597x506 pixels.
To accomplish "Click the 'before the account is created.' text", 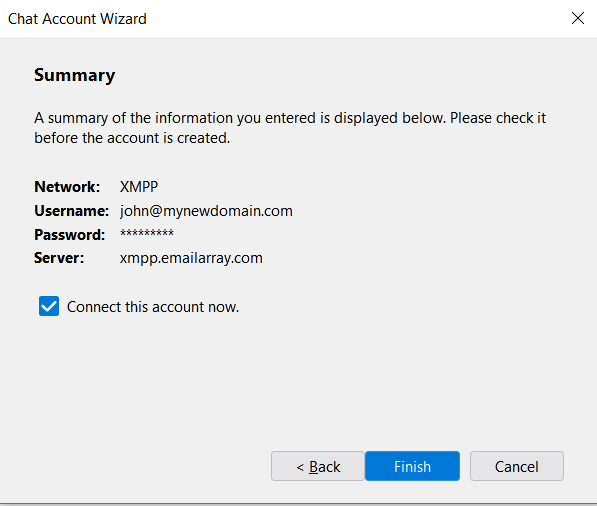I will pyautogui.click(x=132, y=138).
